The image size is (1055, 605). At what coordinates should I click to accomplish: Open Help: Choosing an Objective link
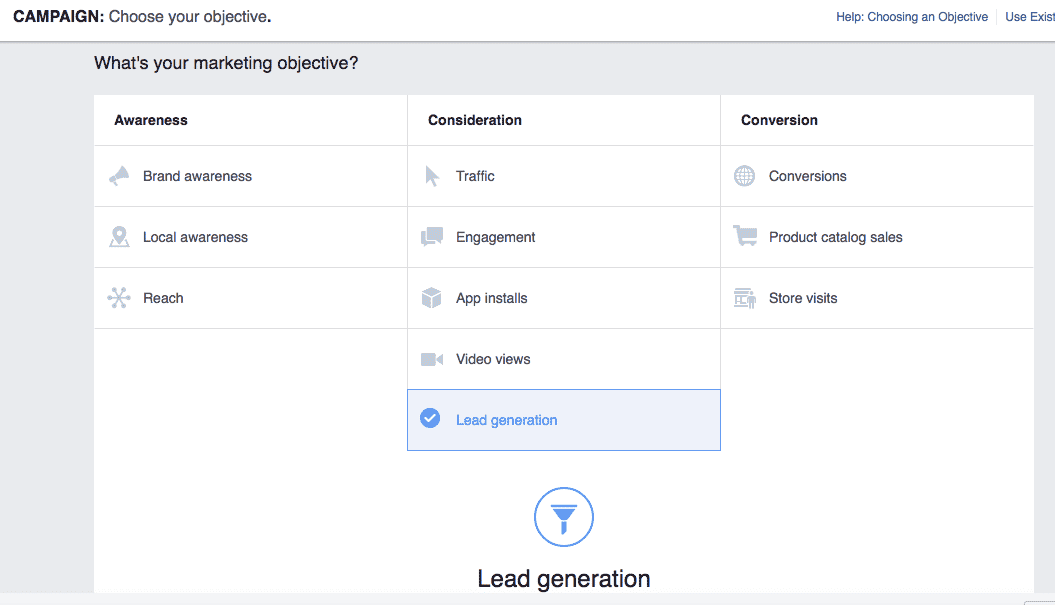coord(912,17)
